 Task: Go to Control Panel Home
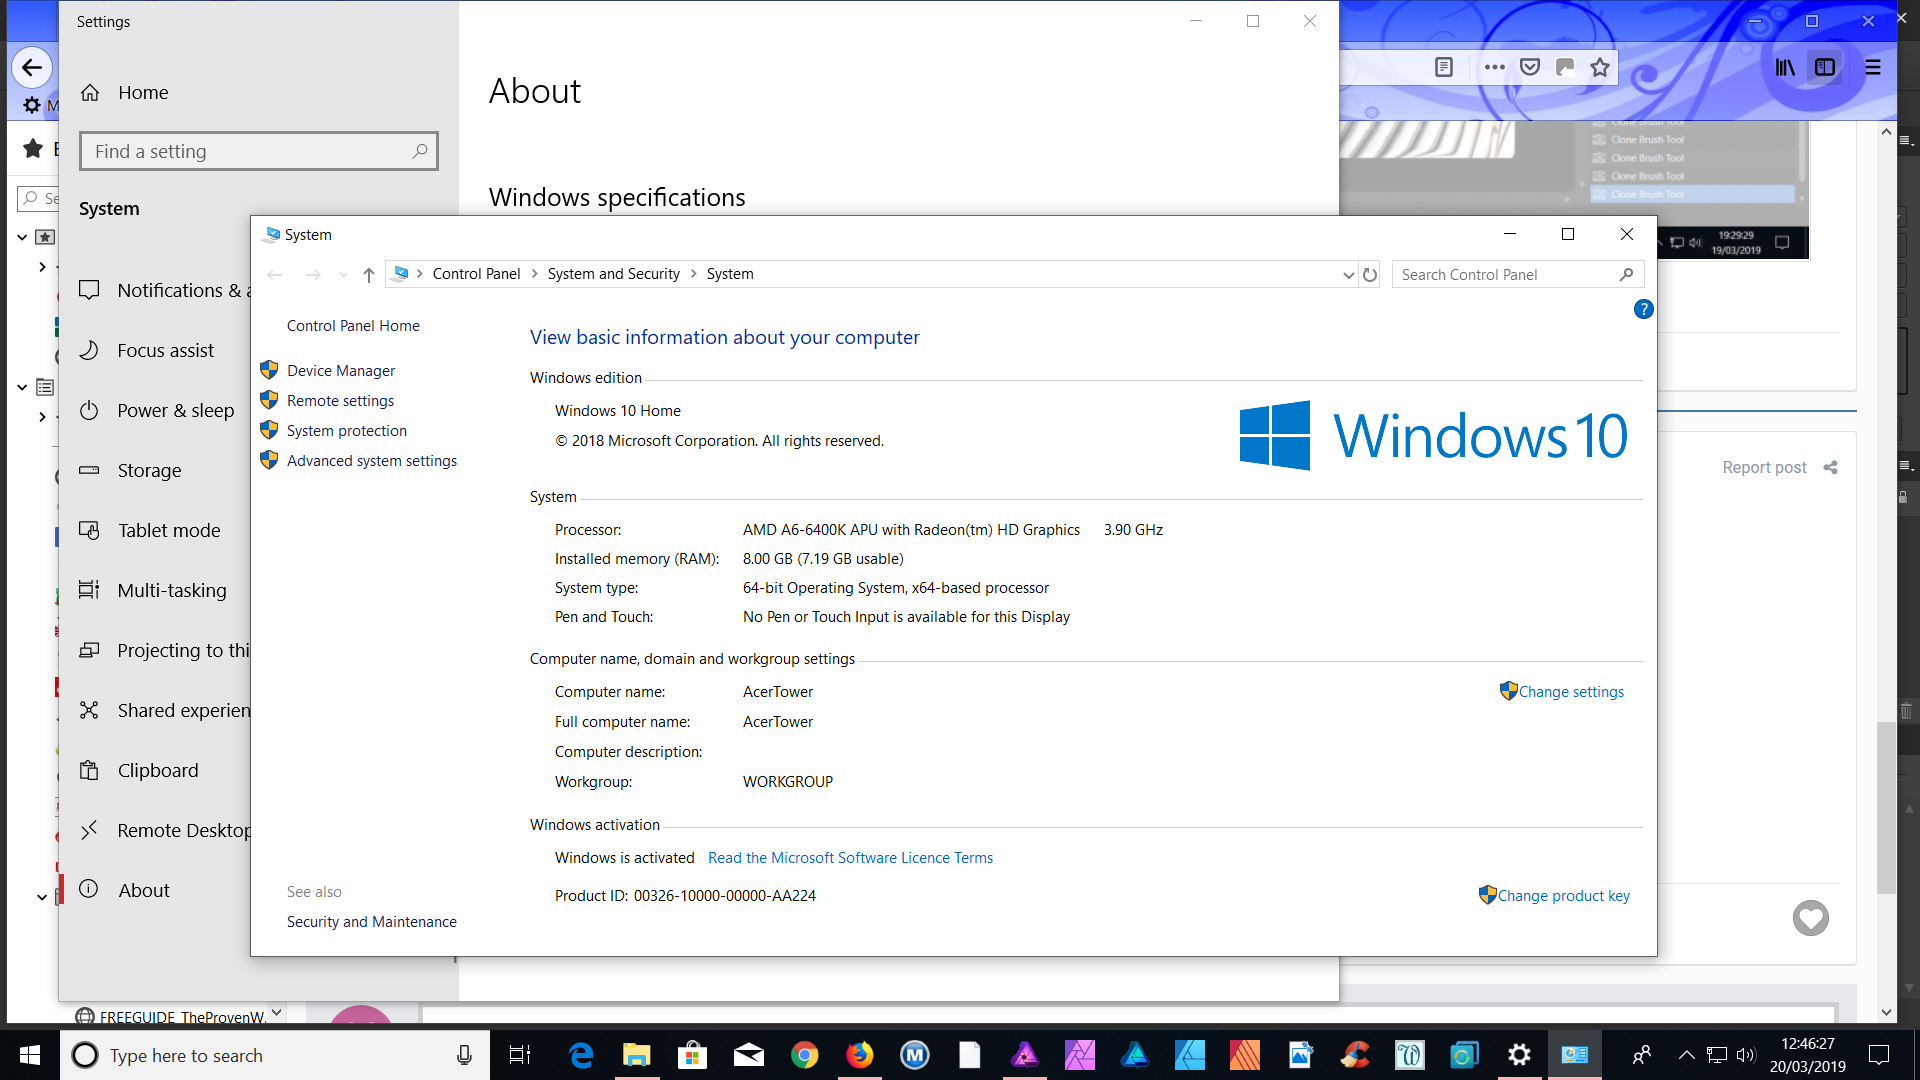pos(353,326)
